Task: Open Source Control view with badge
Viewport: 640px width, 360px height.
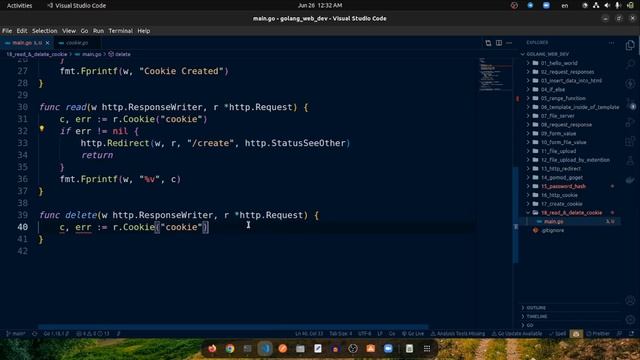Action: (630, 103)
